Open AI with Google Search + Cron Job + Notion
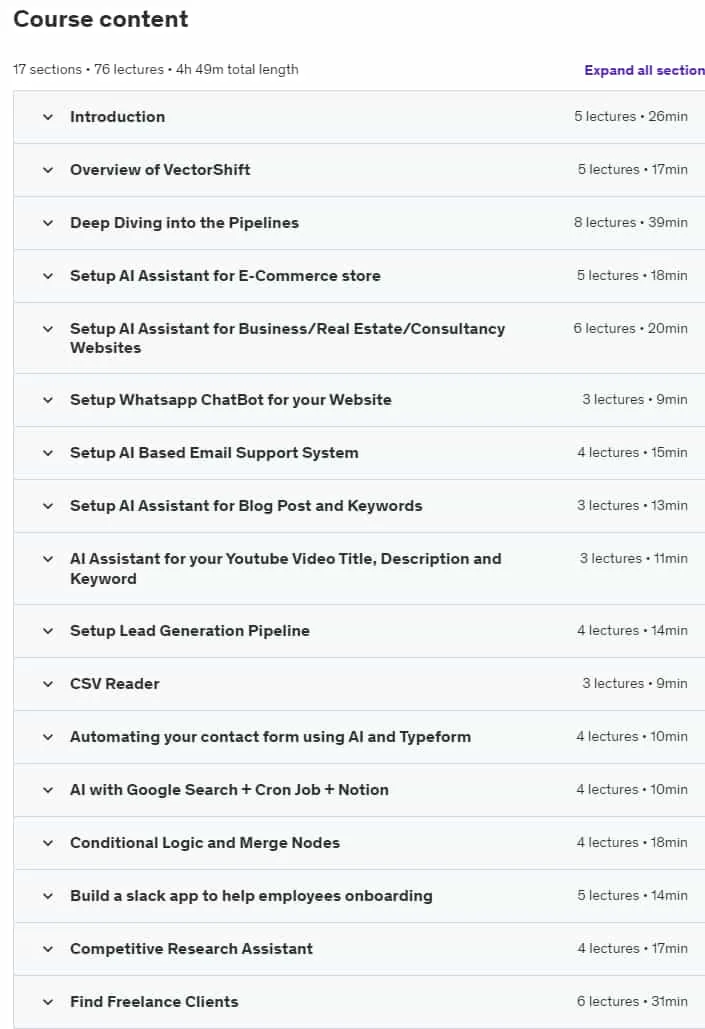This screenshot has width=705, height=1029. point(229,790)
